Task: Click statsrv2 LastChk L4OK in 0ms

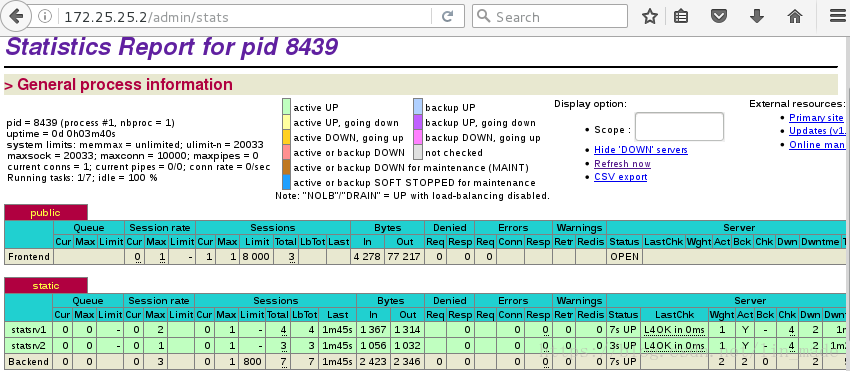Action: (674, 346)
